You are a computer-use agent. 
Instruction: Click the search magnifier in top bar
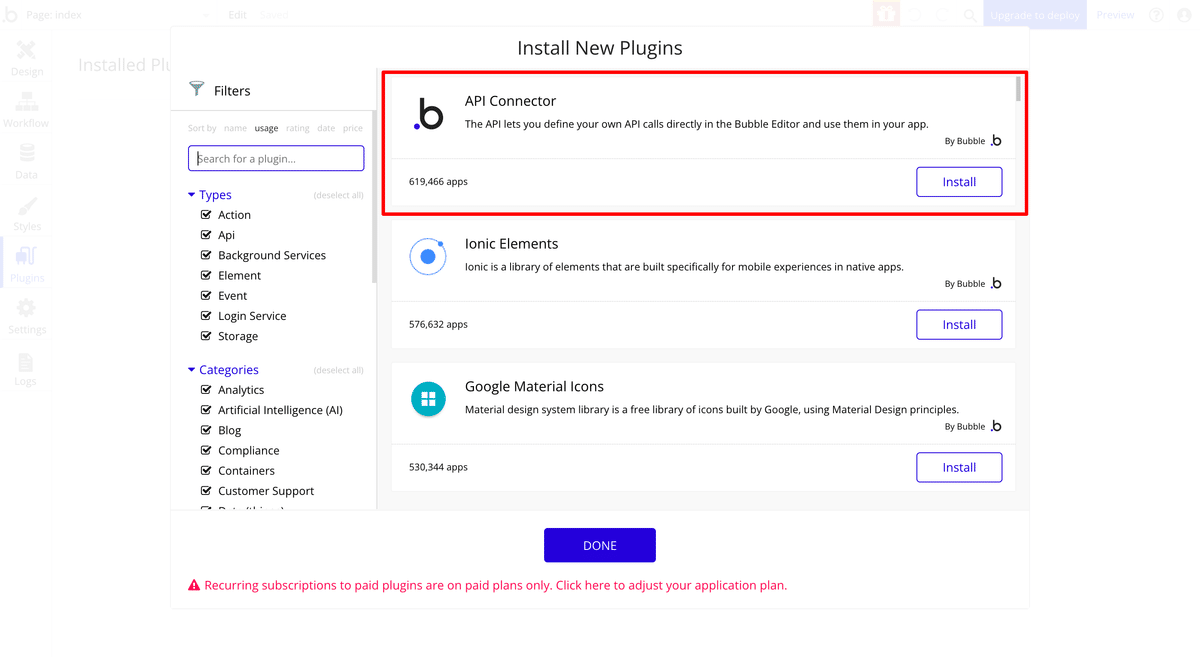tap(970, 15)
